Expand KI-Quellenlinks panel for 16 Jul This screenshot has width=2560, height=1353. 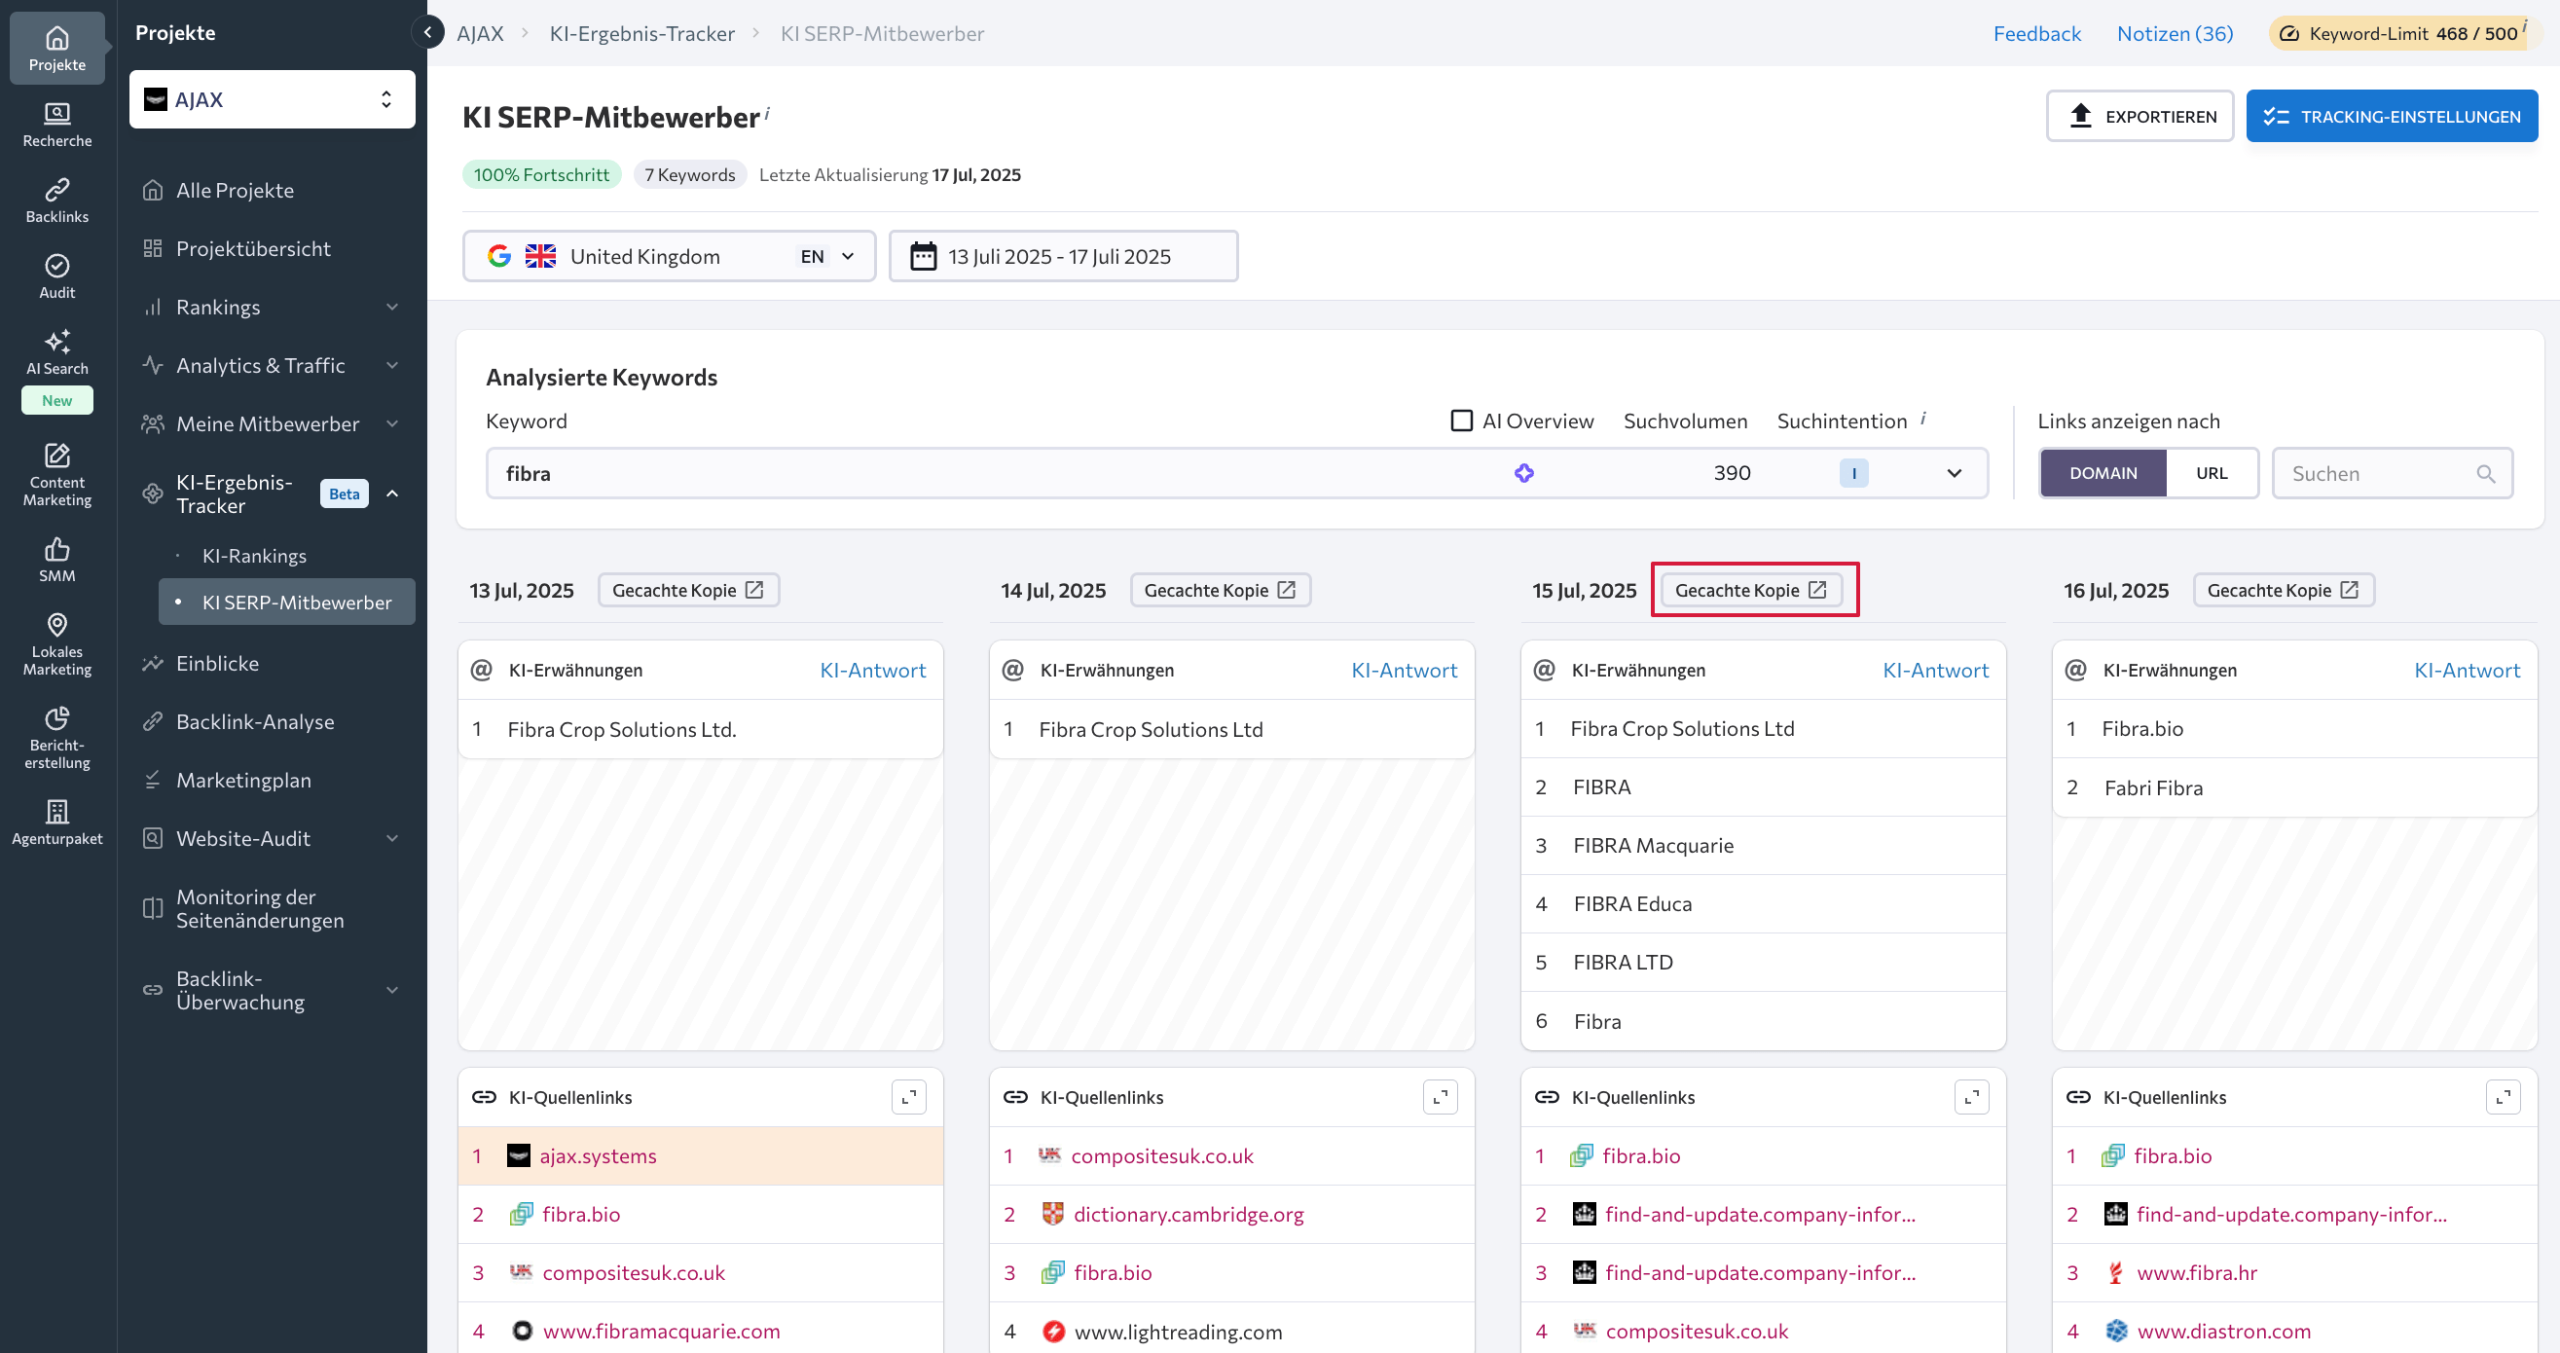click(2503, 1097)
